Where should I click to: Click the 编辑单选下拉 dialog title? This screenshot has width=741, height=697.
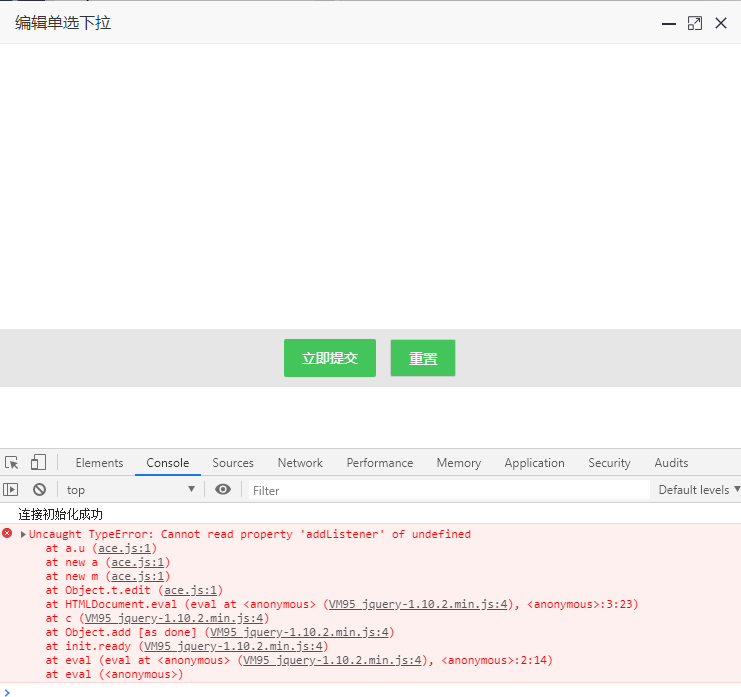(63, 23)
